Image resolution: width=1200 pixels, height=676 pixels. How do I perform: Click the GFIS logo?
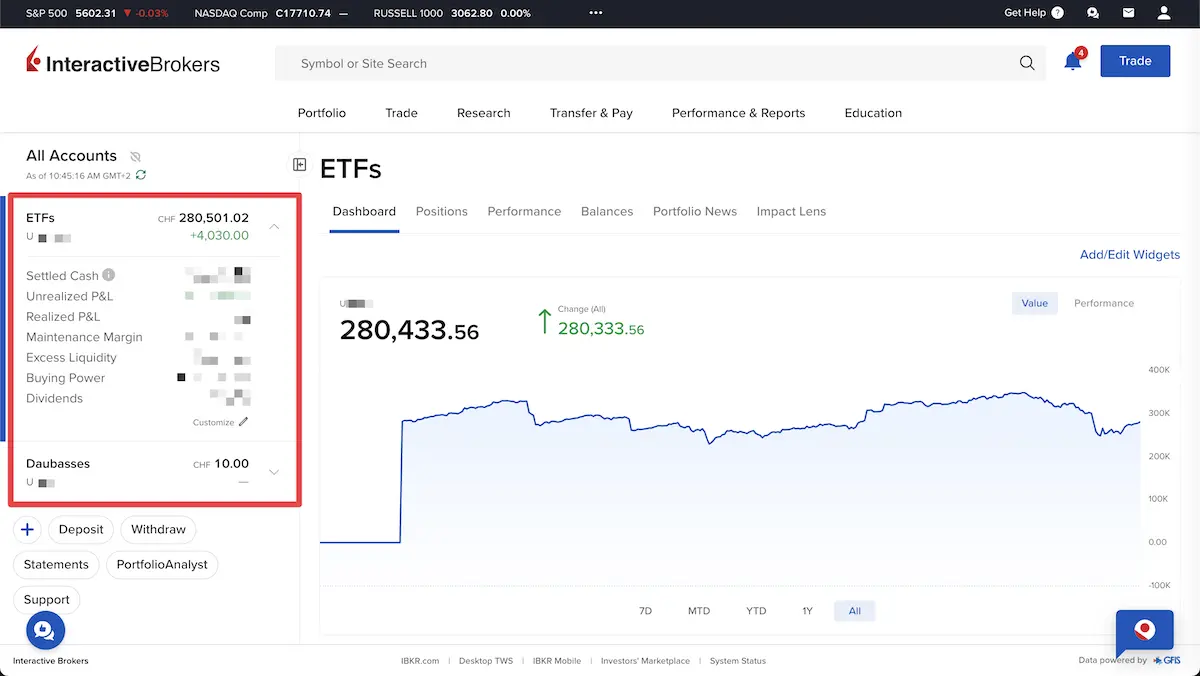tap(1166, 660)
